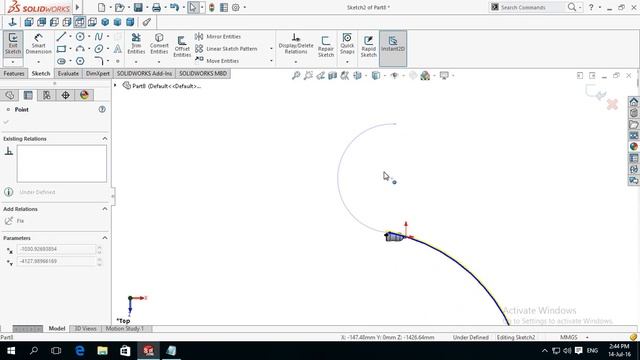
Task: Click the Rebuild traffic light icon
Action: point(211,7)
